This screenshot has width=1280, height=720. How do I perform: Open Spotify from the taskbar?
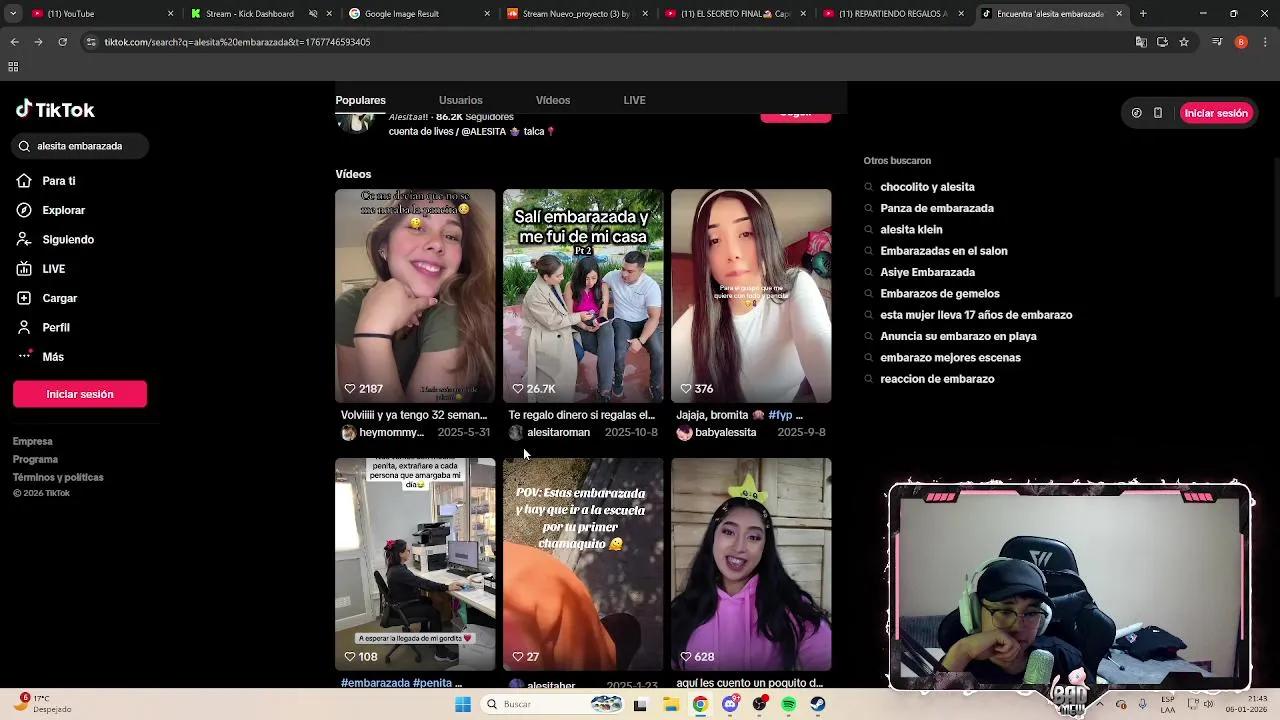789,704
